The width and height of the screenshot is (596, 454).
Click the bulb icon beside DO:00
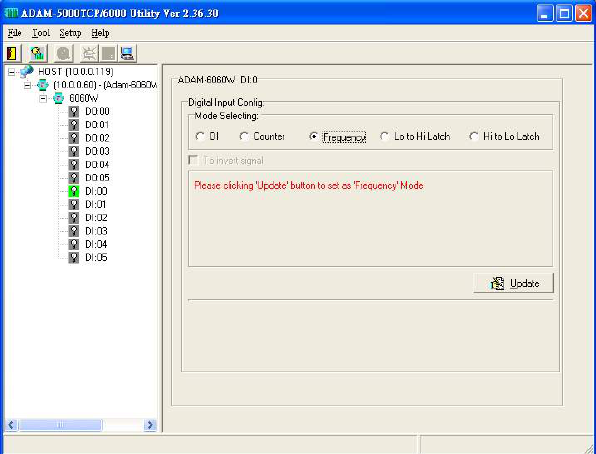point(74,111)
